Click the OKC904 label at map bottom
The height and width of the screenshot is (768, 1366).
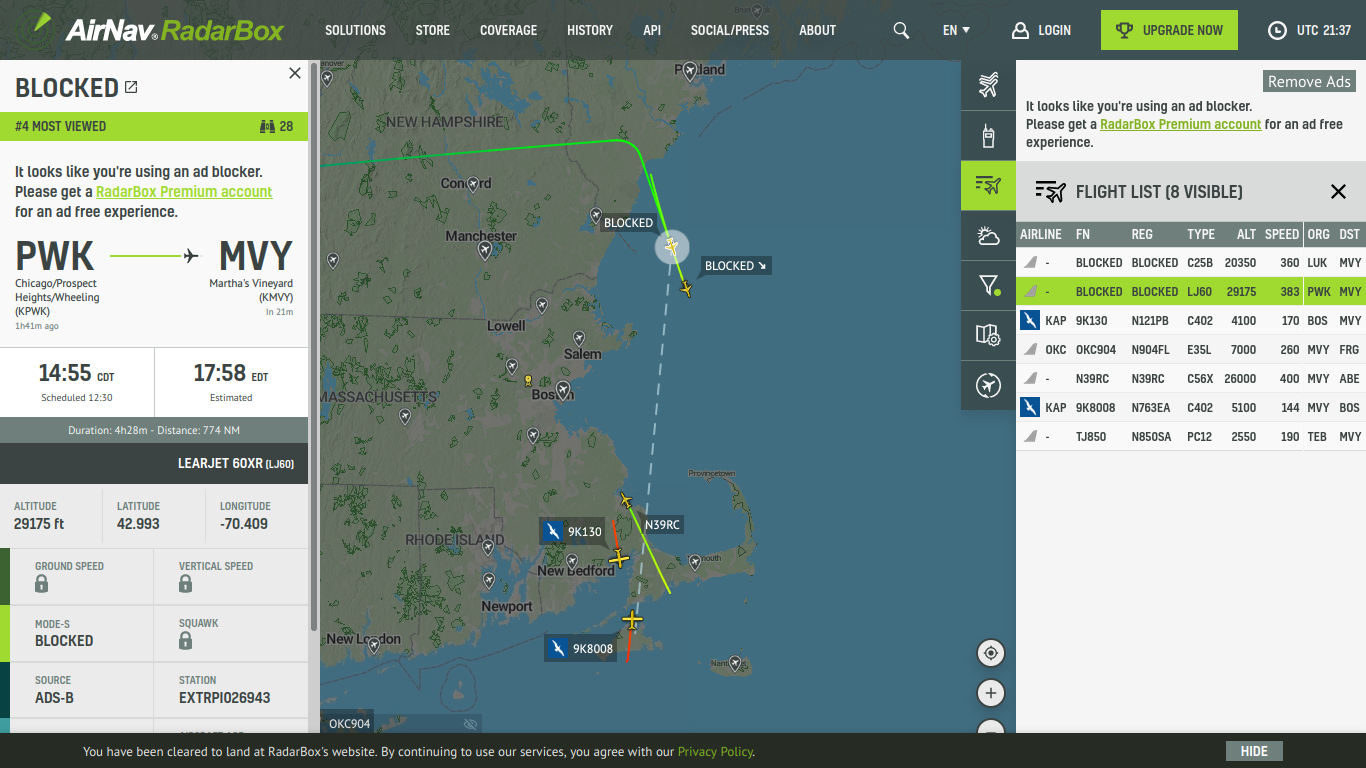[350, 724]
